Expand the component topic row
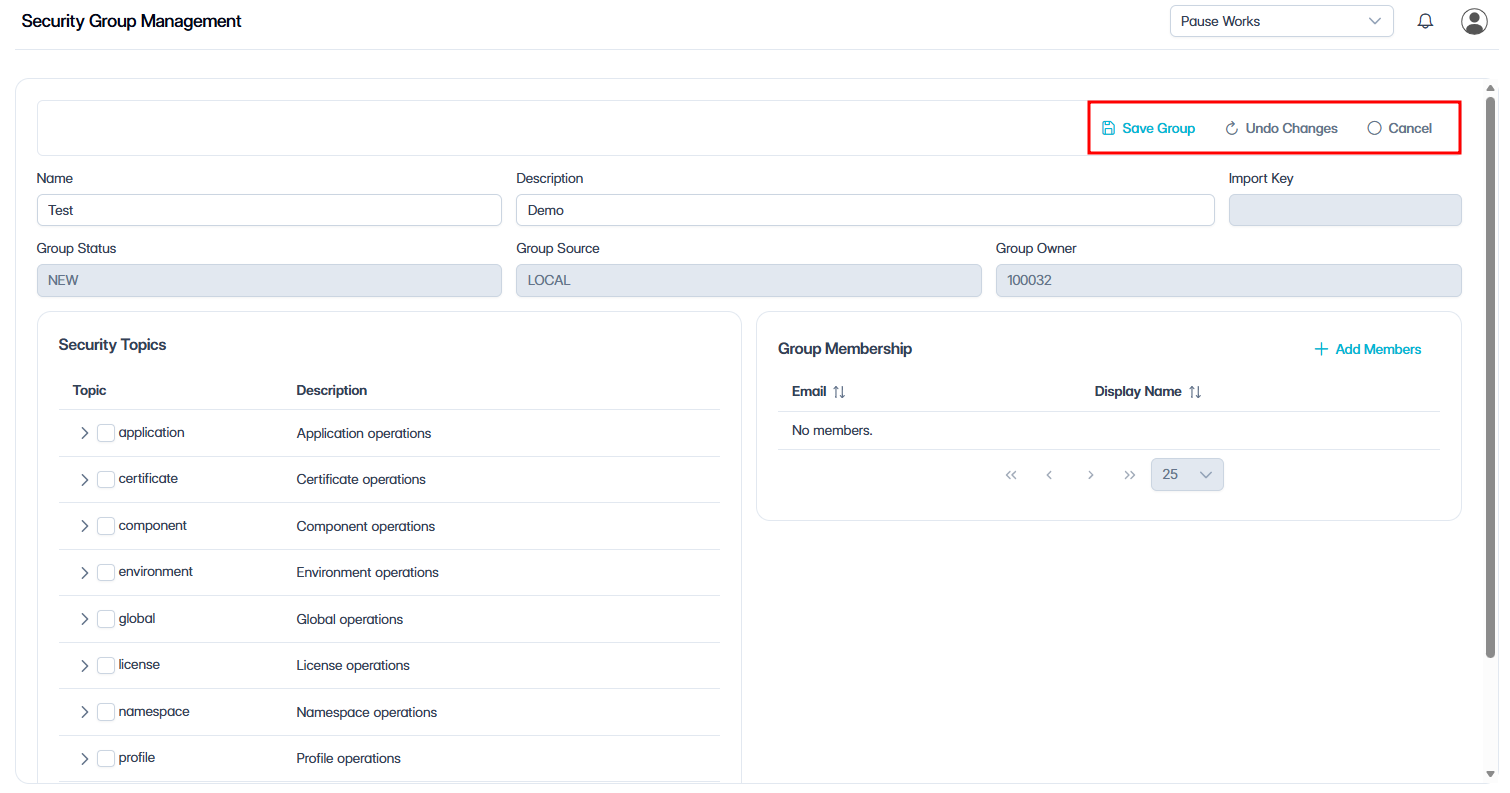The width and height of the screenshot is (1510, 793). (84, 526)
